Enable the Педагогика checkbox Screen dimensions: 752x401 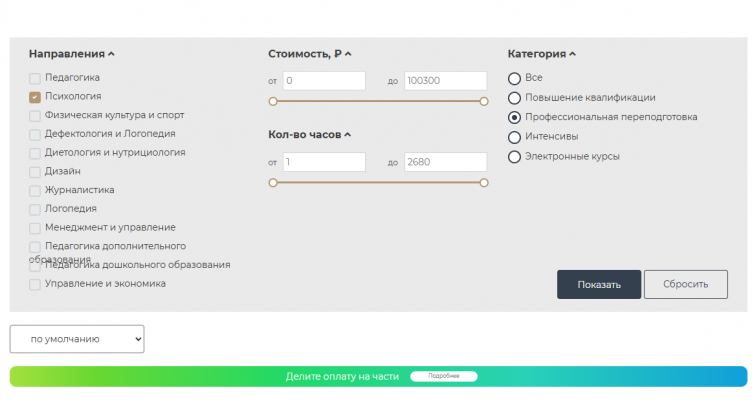tap(35, 78)
